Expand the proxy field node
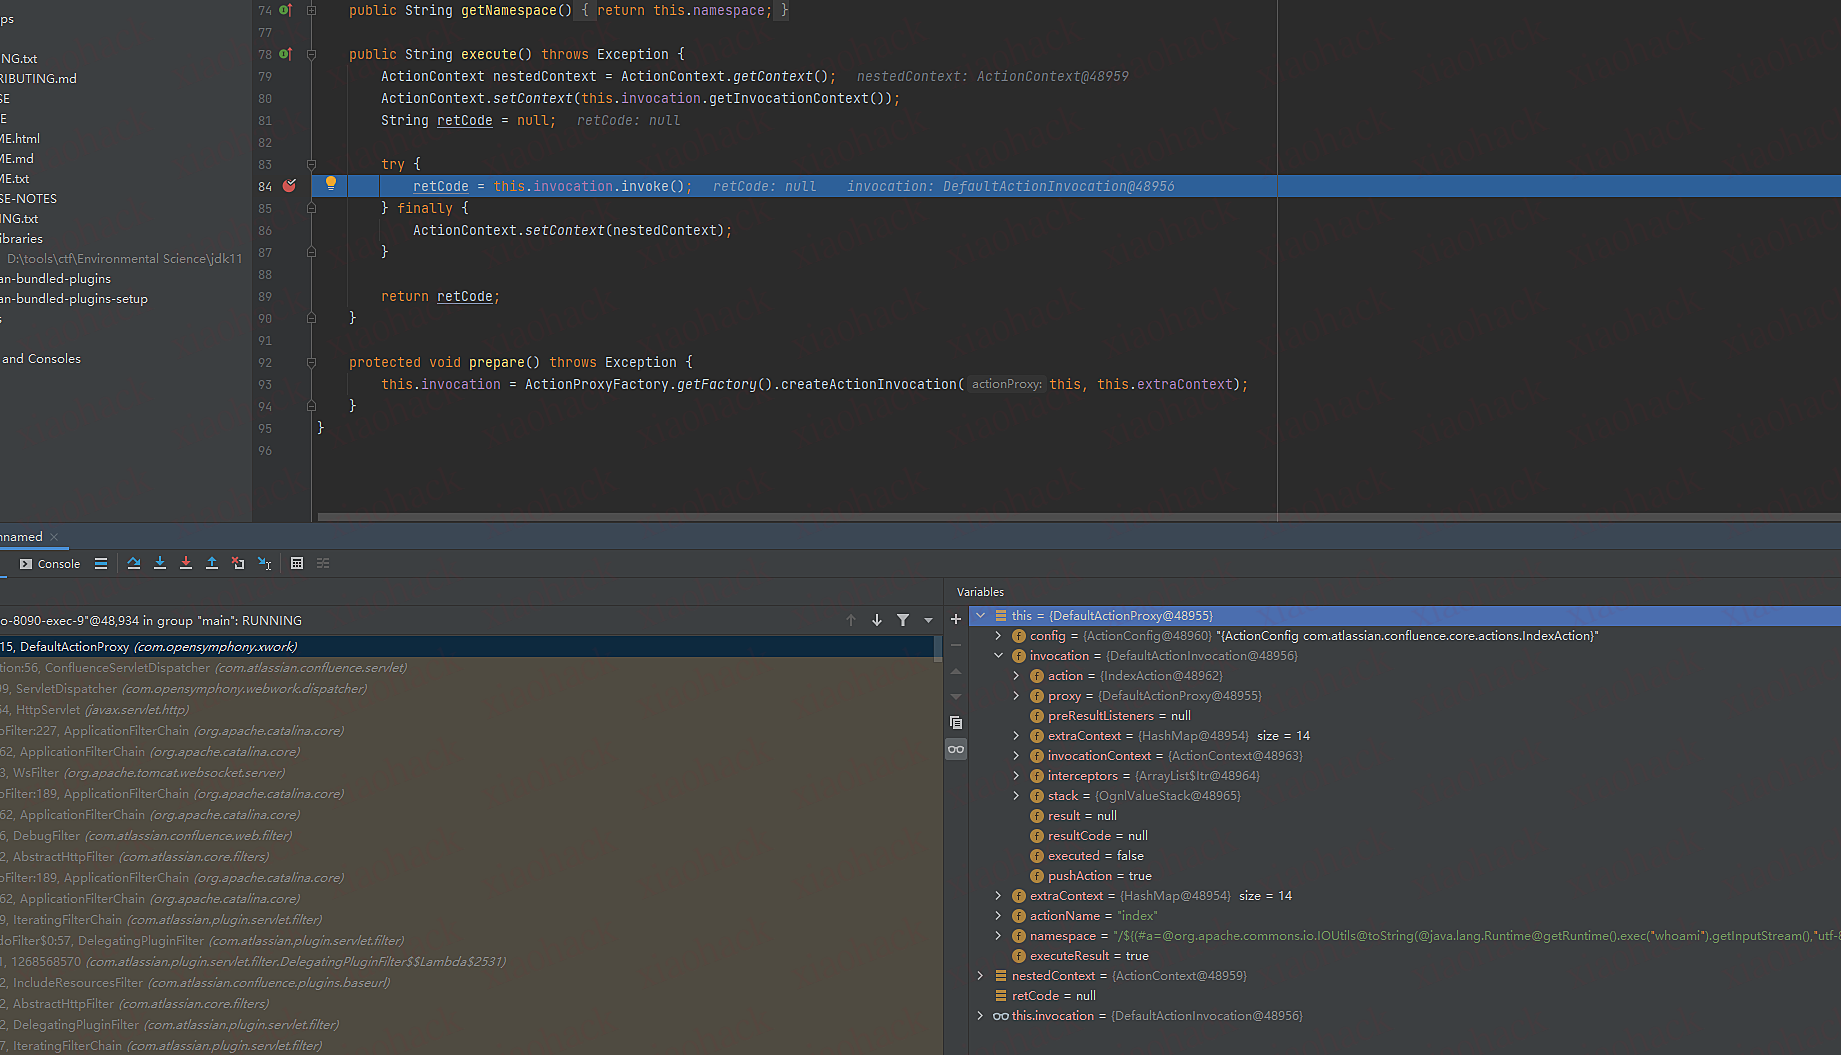Image resolution: width=1841 pixels, height=1055 pixels. pos(1016,696)
